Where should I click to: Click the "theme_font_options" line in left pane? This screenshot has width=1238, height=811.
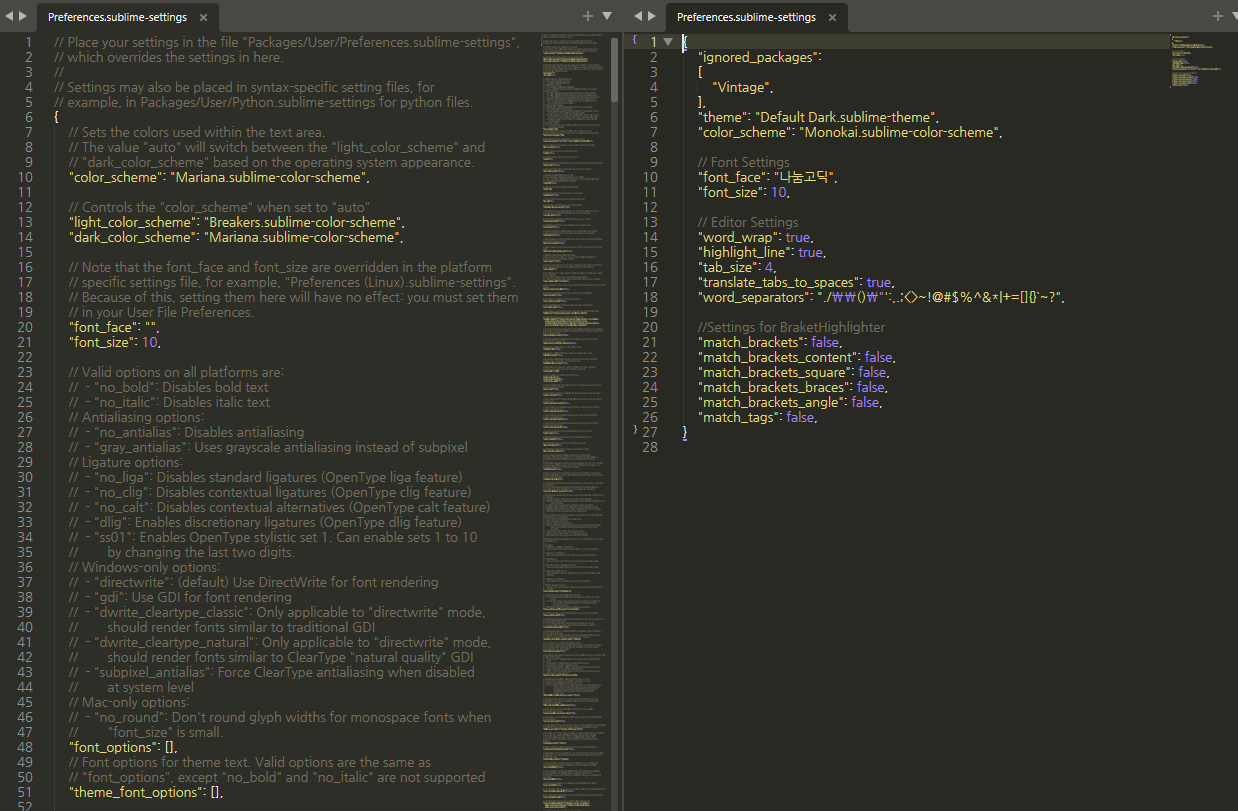pos(146,792)
